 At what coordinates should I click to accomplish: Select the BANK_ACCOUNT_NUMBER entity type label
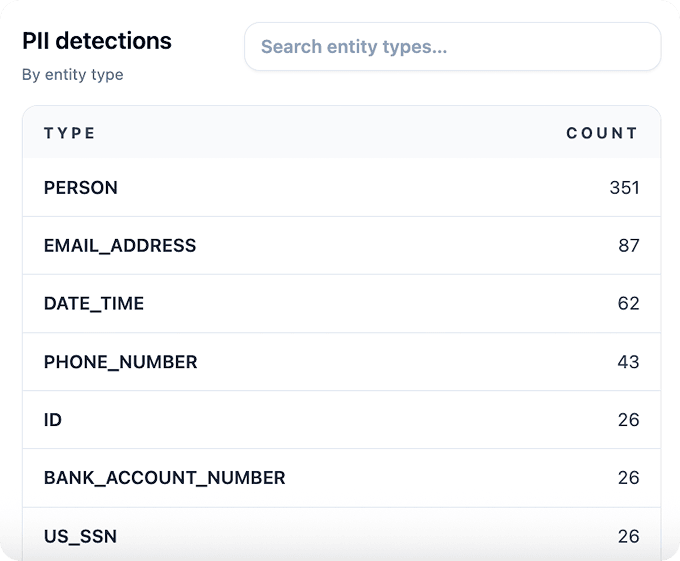click(x=165, y=478)
